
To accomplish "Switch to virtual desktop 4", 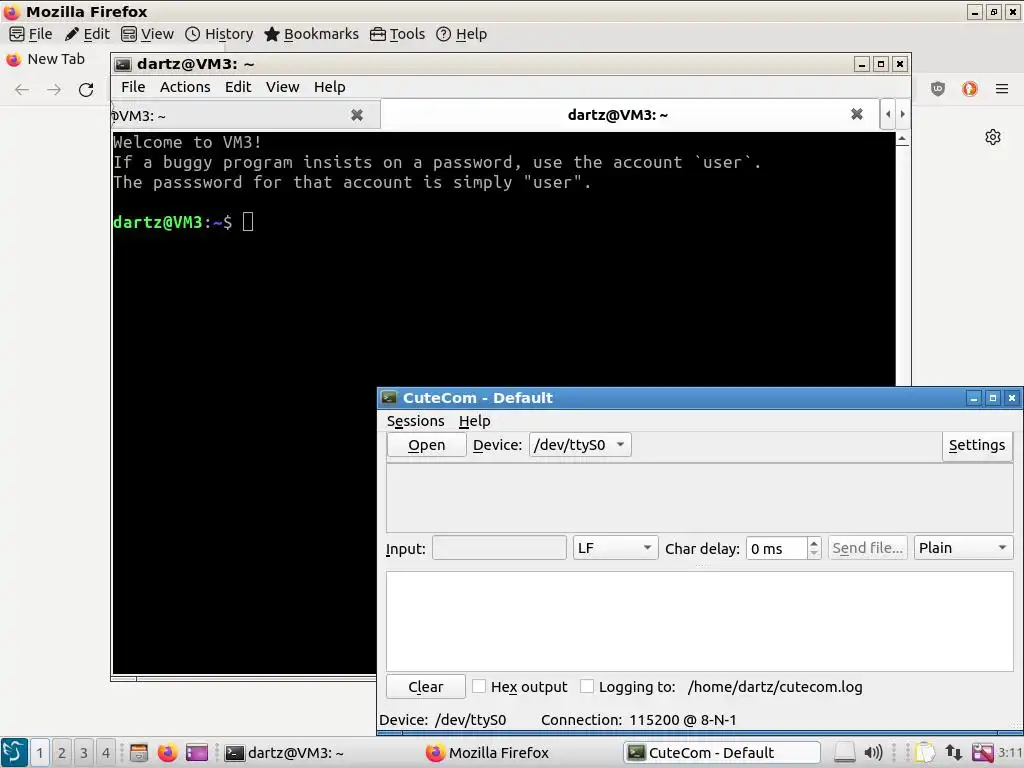I will pyautogui.click(x=105, y=753).
